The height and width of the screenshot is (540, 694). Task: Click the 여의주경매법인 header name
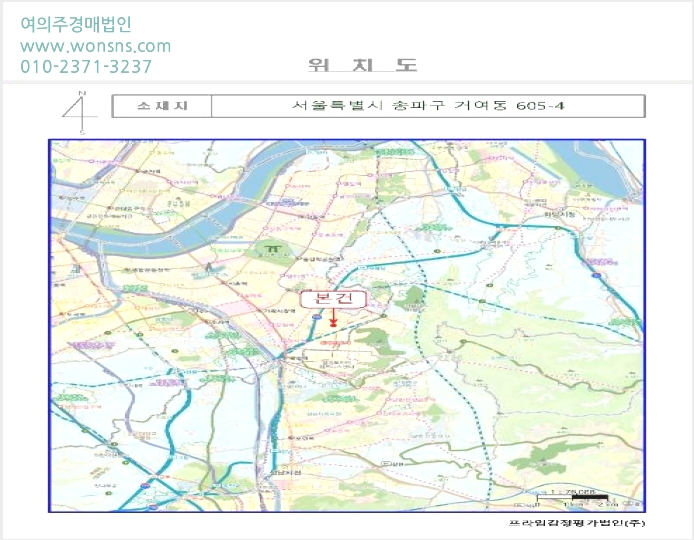(76, 24)
